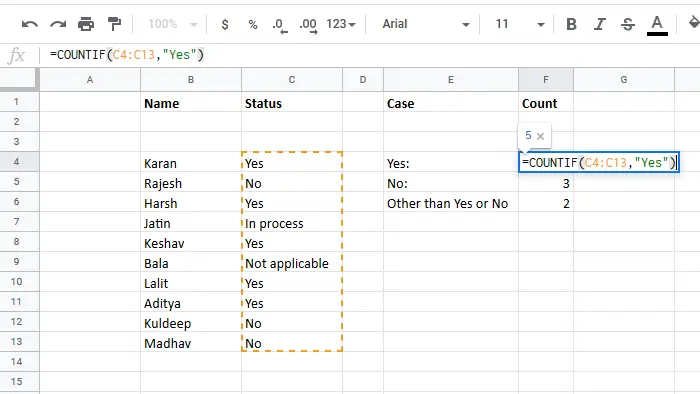Toggle Strikethrough formatting
The image size is (700, 394).
click(x=628, y=24)
